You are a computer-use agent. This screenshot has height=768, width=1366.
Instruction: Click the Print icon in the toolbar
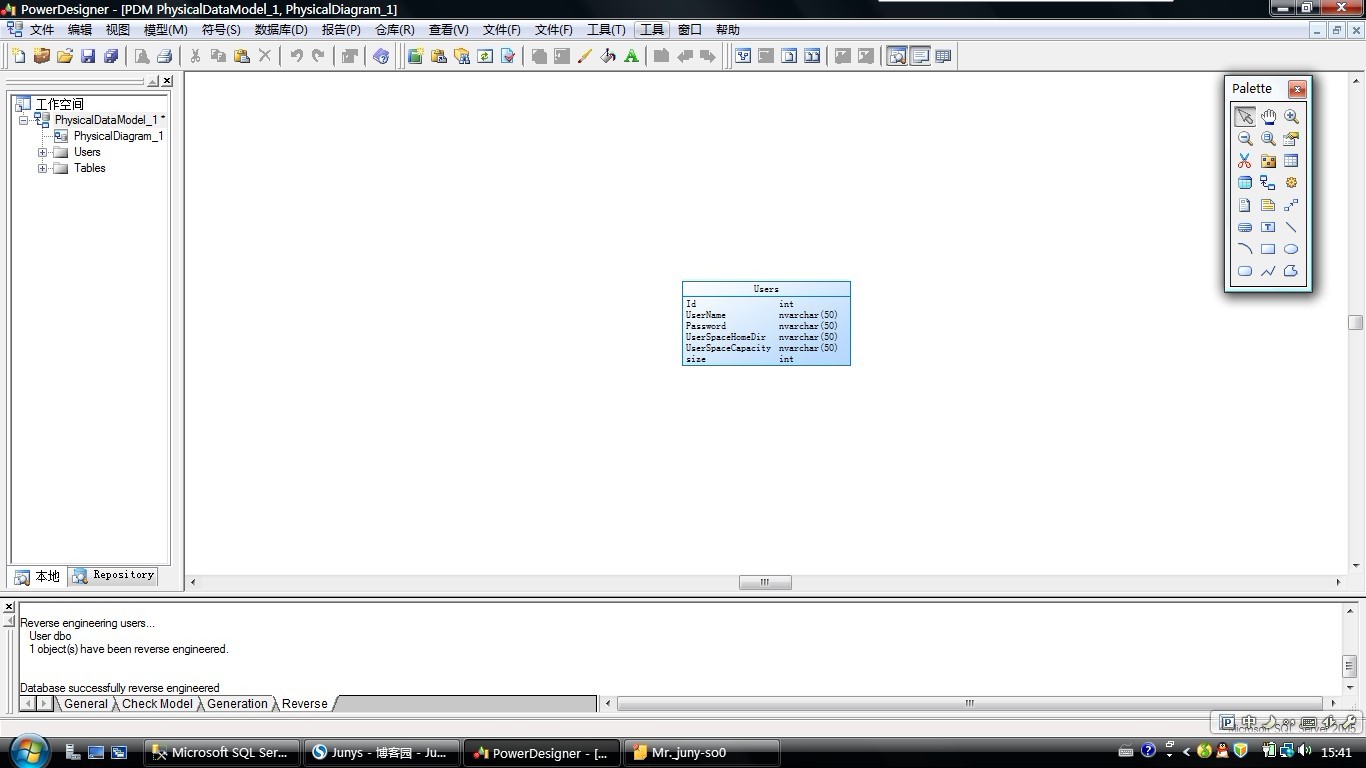[165, 56]
